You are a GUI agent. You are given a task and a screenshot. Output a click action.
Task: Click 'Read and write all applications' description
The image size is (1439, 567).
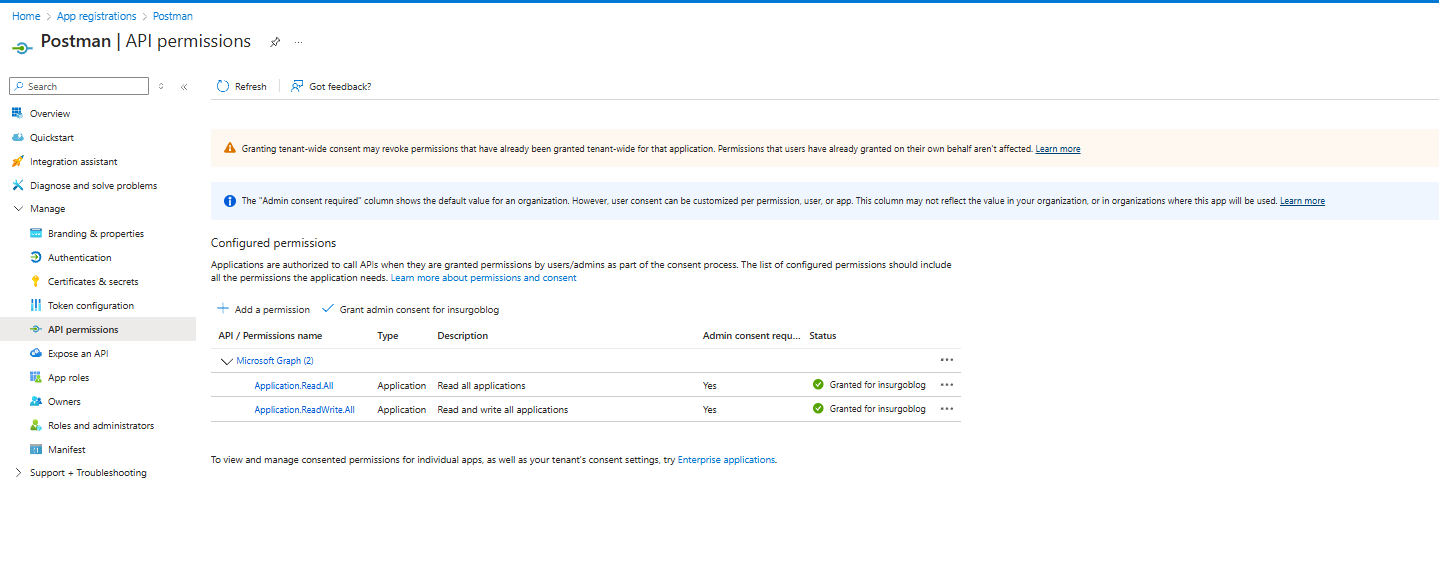coord(503,409)
